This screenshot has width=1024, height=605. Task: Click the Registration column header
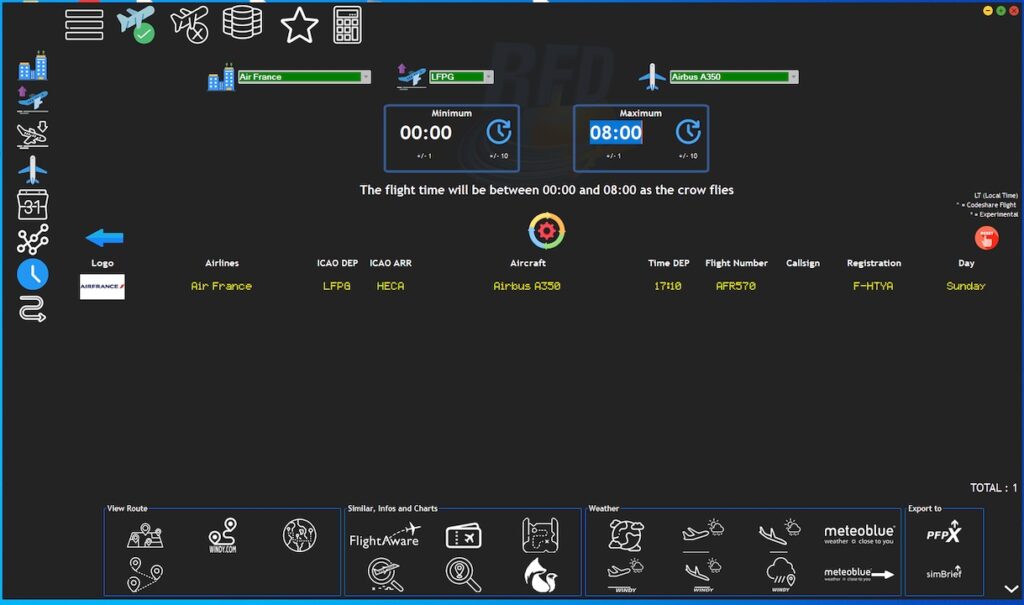(x=874, y=263)
